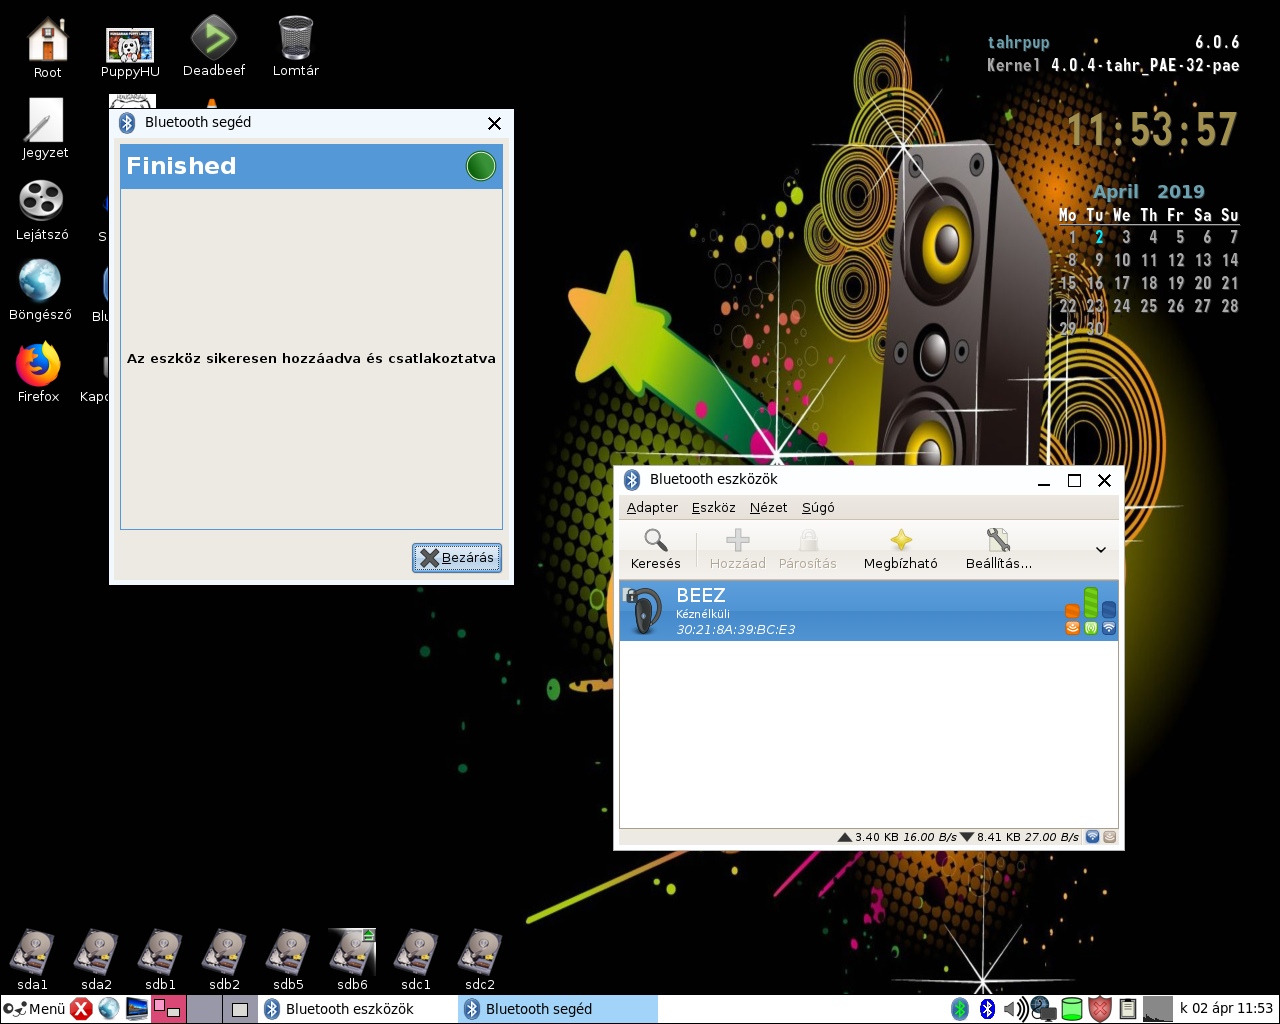Click the globe browser taskbar launcher
The width and height of the screenshot is (1280, 1024).
(109, 1009)
